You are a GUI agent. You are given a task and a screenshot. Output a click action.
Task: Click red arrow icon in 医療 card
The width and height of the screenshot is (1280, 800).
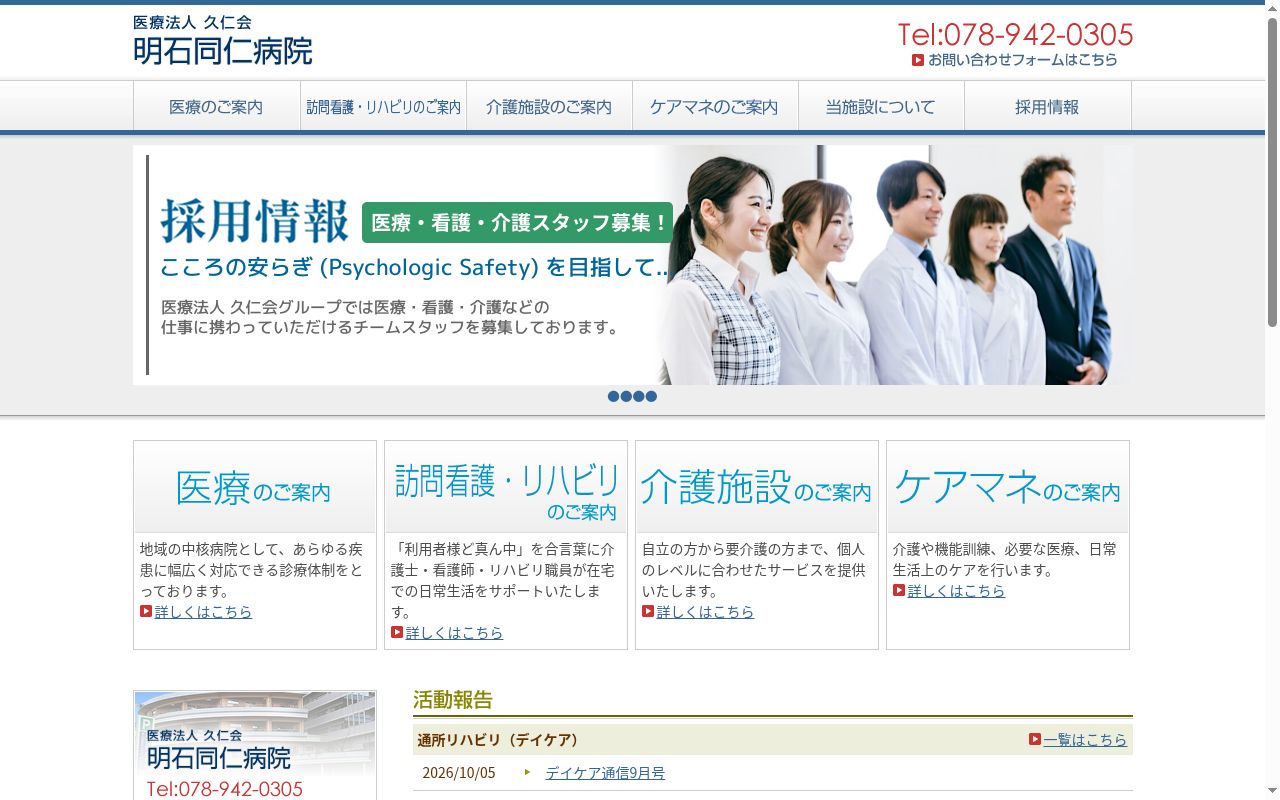click(x=146, y=611)
